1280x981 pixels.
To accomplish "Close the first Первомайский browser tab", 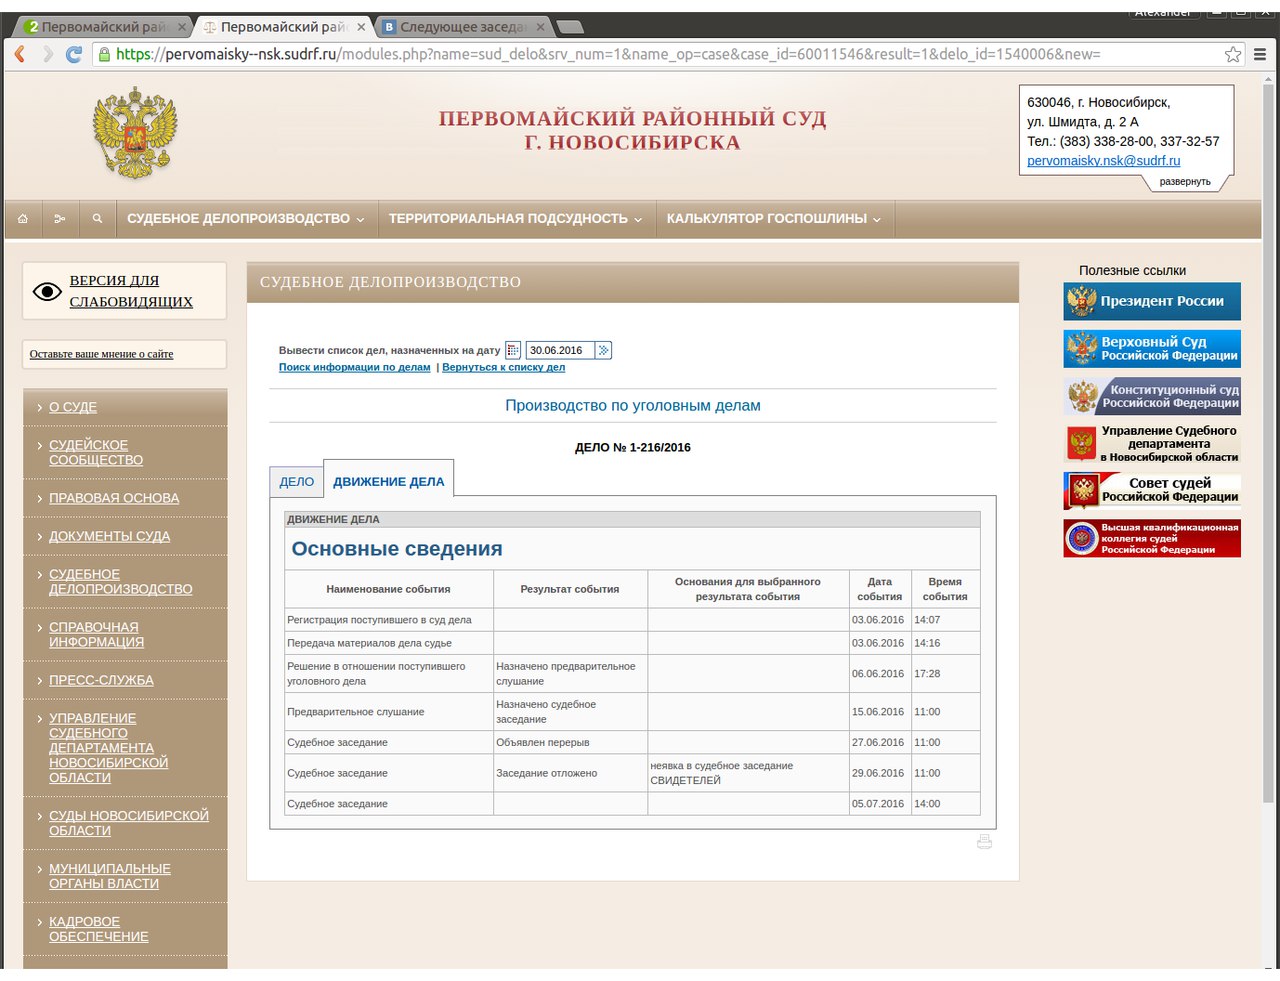I will pyautogui.click(x=182, y=27).
